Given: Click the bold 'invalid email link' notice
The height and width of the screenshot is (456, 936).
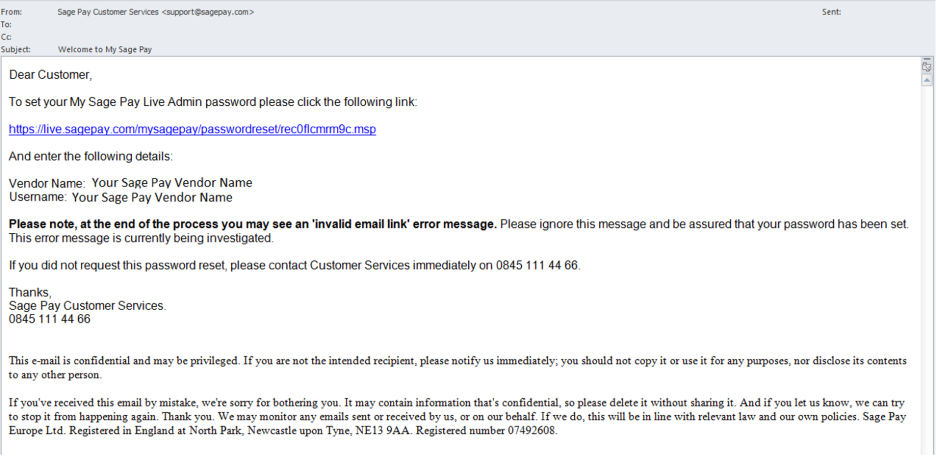Looking at the screenshot, I should (x=253, y=224).
